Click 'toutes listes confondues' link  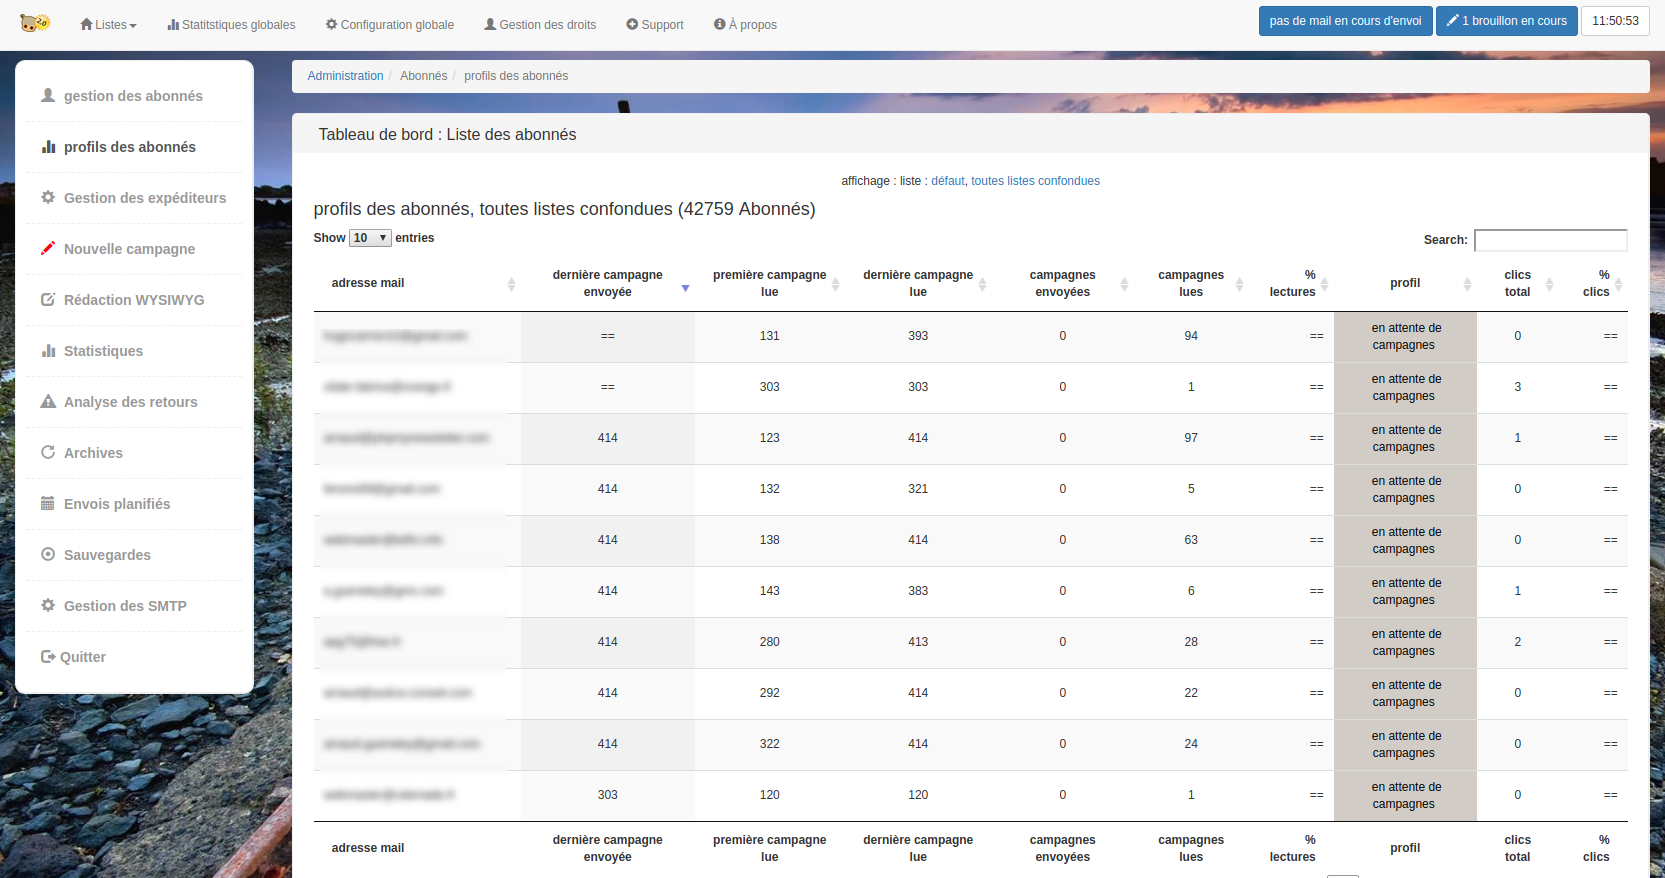[x=1035, y=181]
